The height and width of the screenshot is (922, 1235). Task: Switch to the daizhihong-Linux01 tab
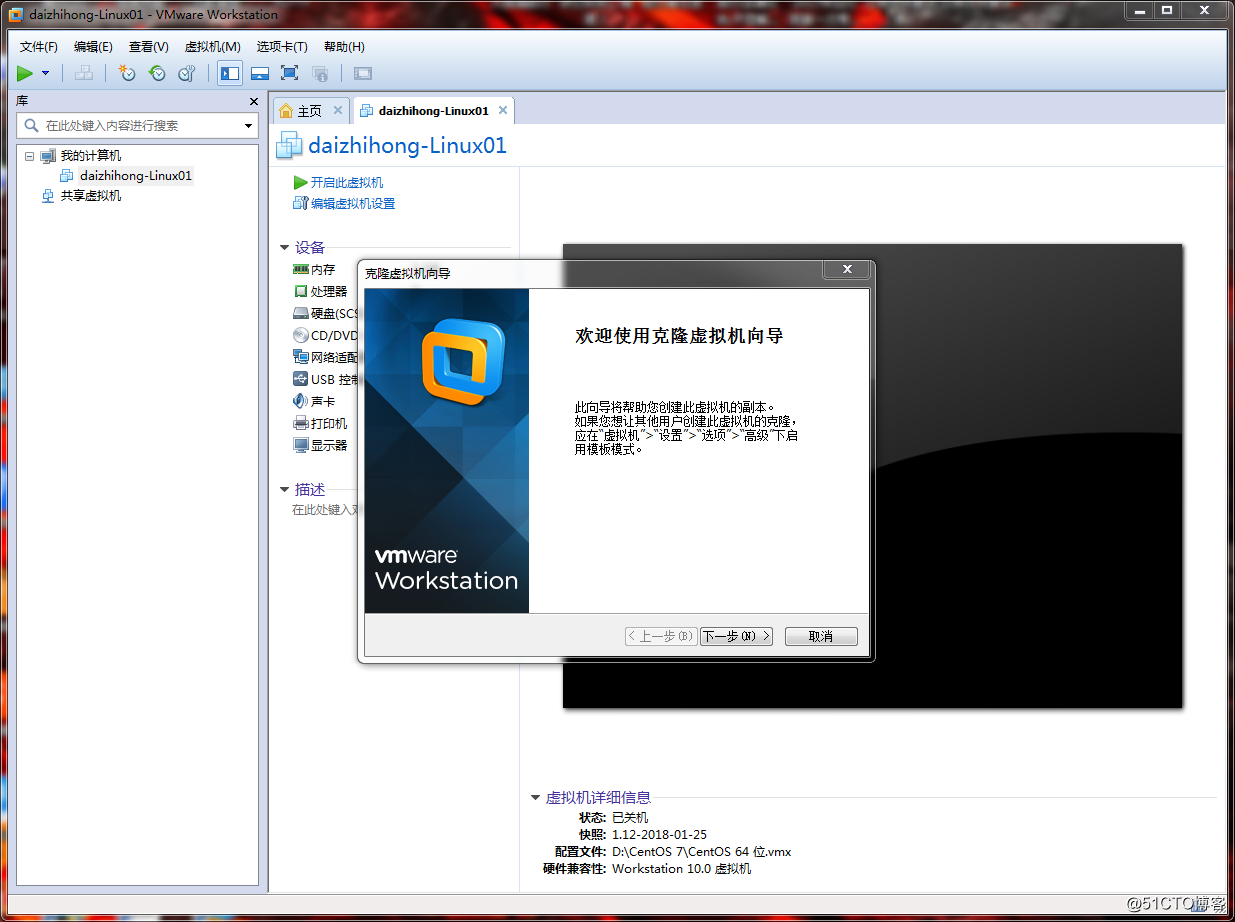coord(433,111)
